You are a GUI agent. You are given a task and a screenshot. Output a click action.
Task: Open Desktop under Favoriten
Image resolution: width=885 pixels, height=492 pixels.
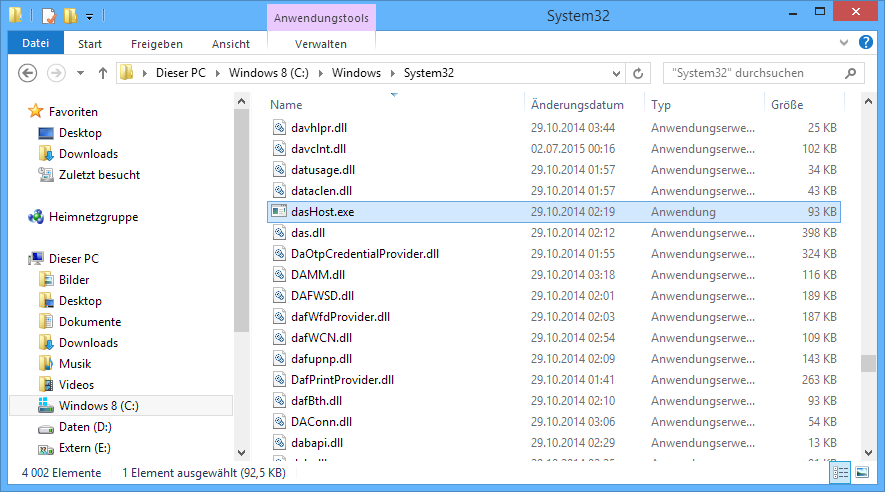pos(80,133)
